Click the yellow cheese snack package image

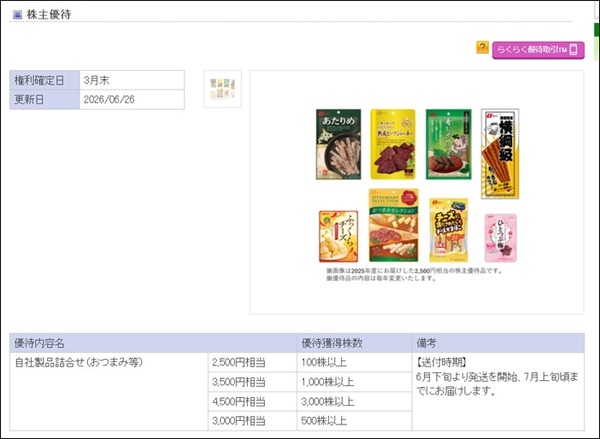(448, 230)
